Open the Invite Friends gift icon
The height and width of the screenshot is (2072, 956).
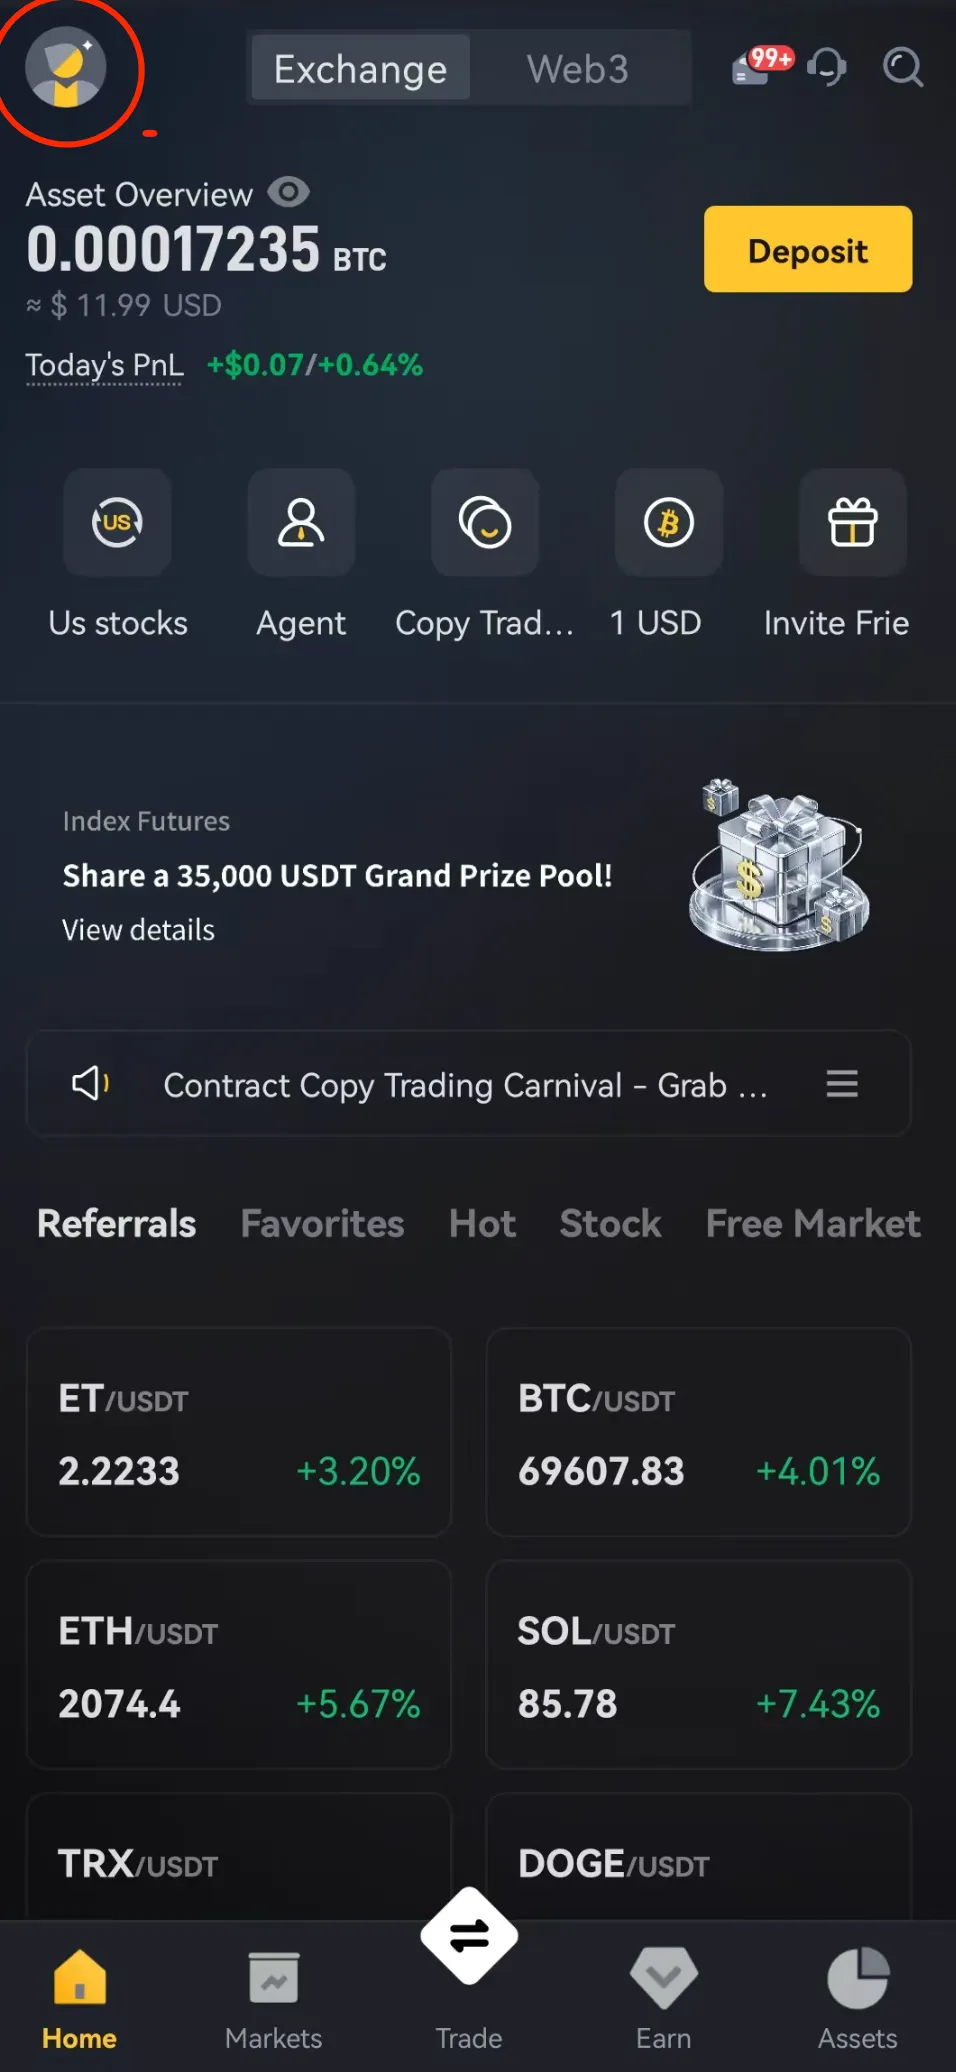(x=852, y=522)
